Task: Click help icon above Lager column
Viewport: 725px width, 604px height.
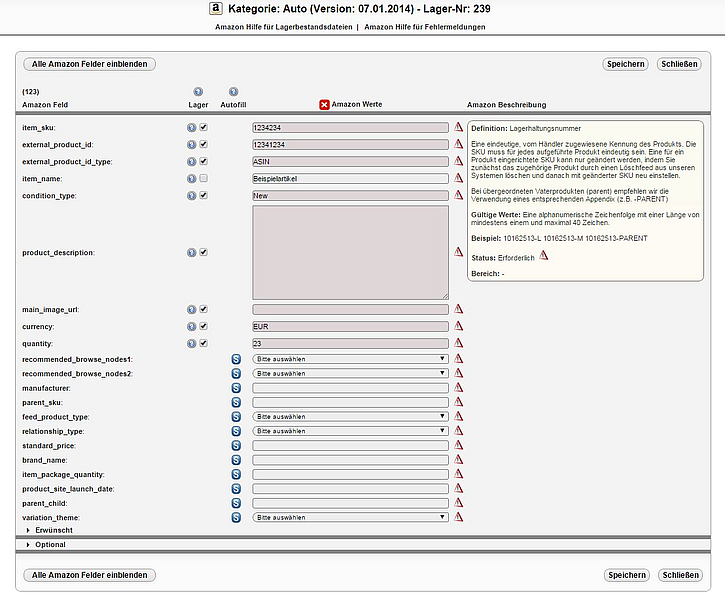Action: 198,92
